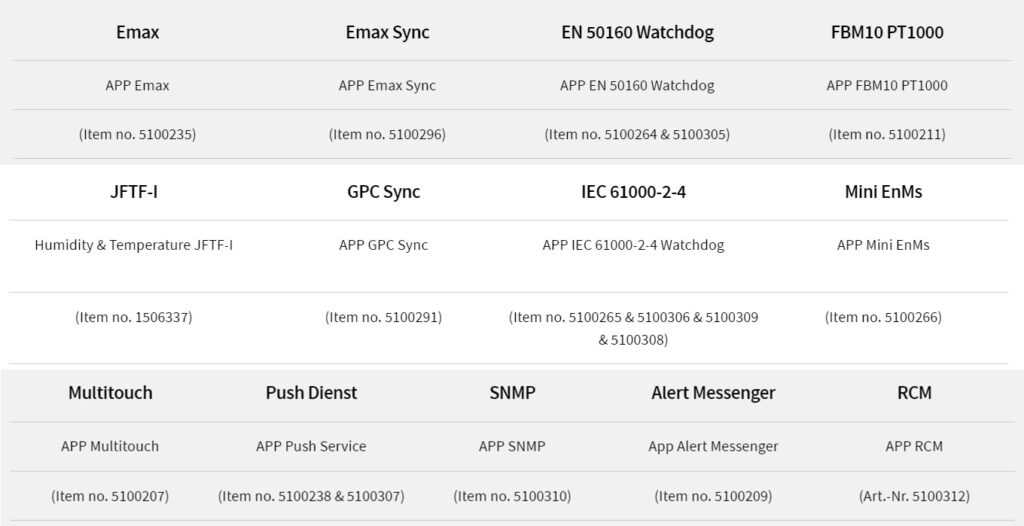Select the Emax Sync heading

click(x=387, y=32)
